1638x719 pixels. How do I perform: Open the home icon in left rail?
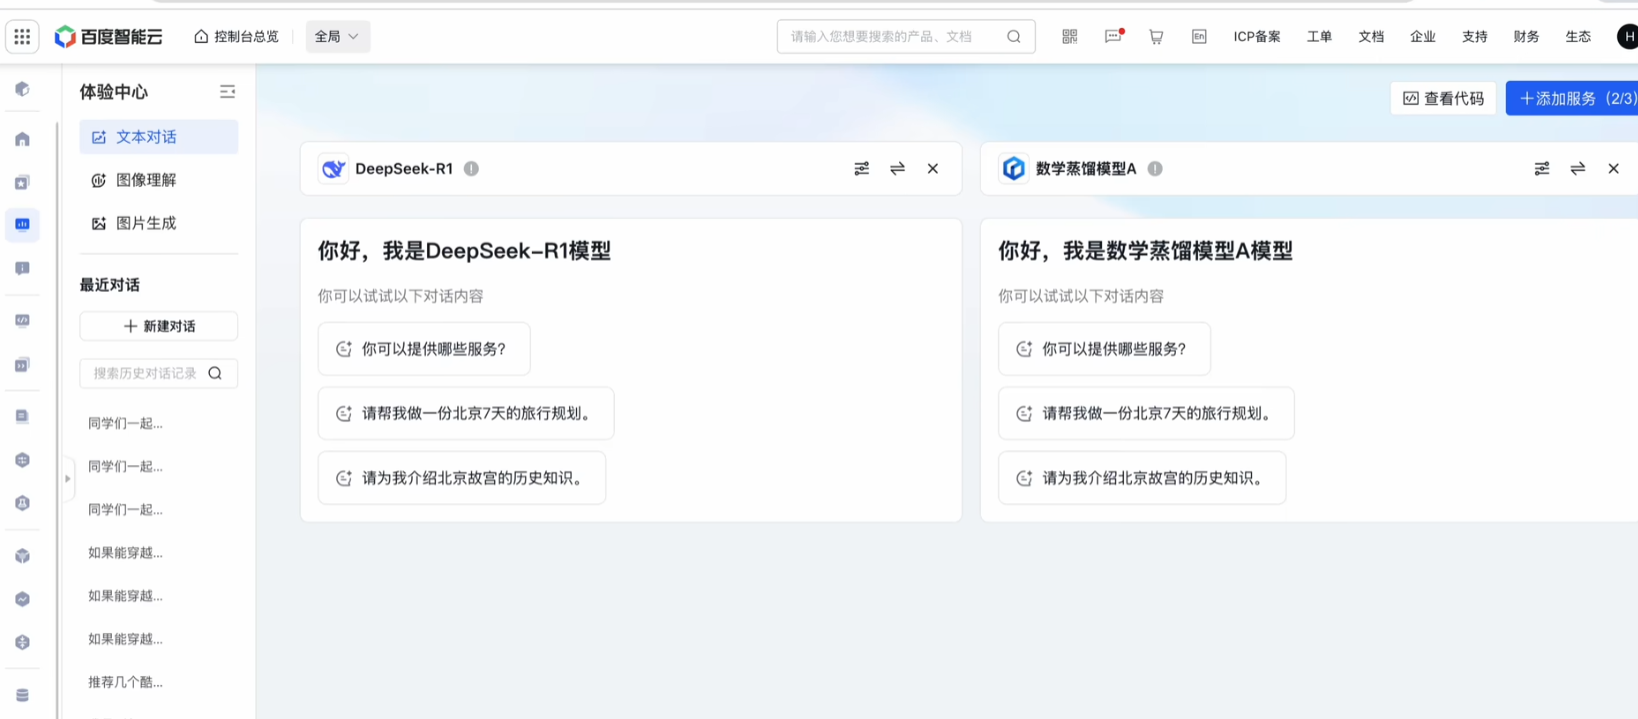click(x=22, y=139)
